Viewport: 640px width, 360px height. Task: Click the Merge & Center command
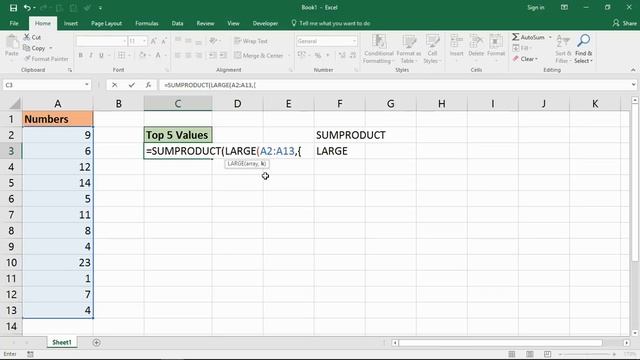coord(259,56)
